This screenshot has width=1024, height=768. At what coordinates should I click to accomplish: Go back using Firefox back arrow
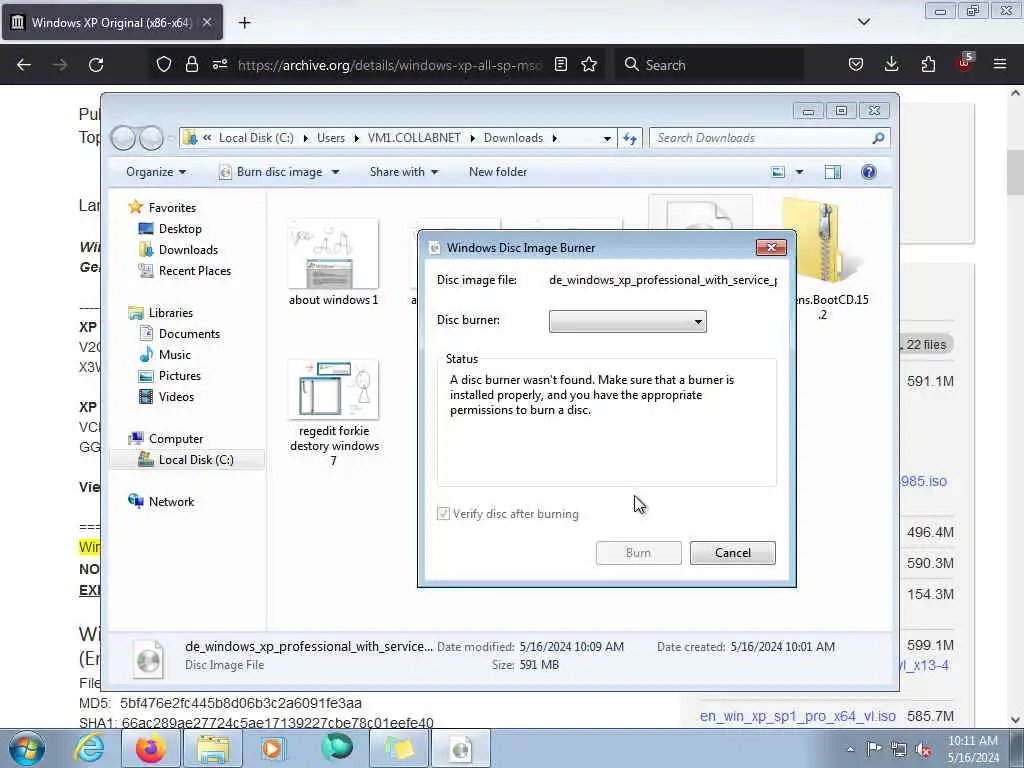pos(24,65)
